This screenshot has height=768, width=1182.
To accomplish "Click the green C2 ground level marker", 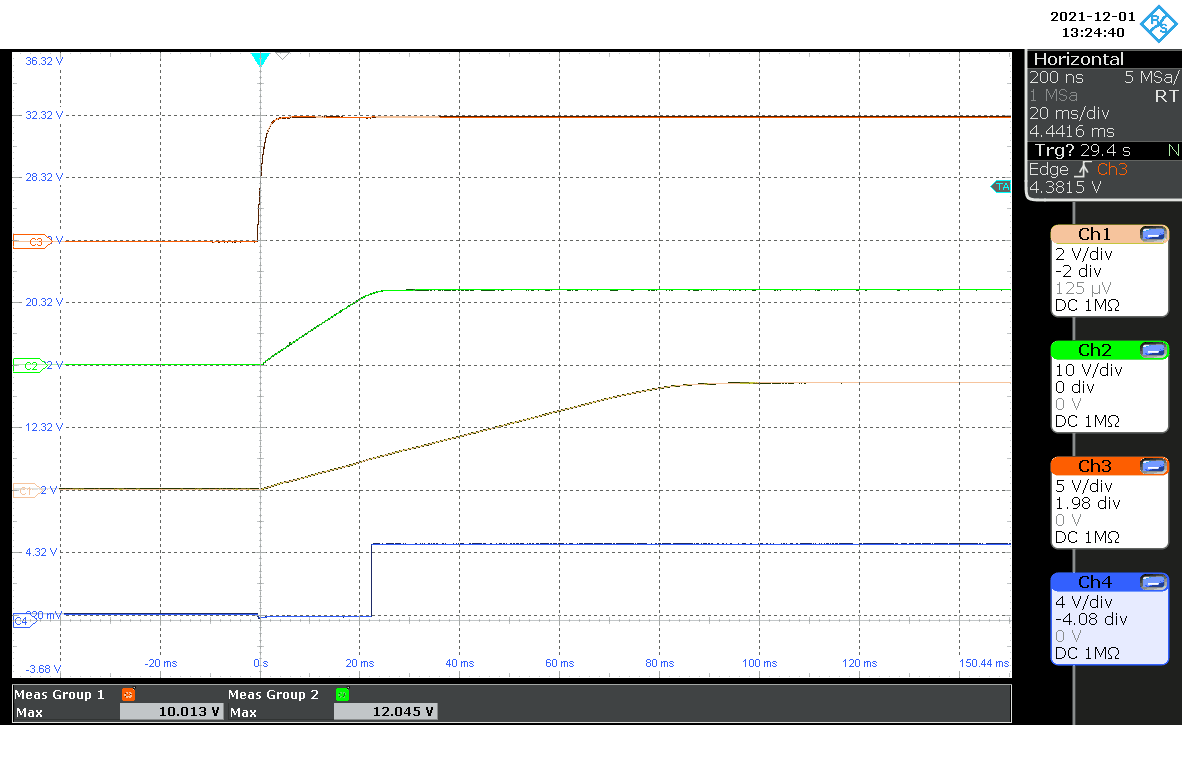I will click(28, 366).
